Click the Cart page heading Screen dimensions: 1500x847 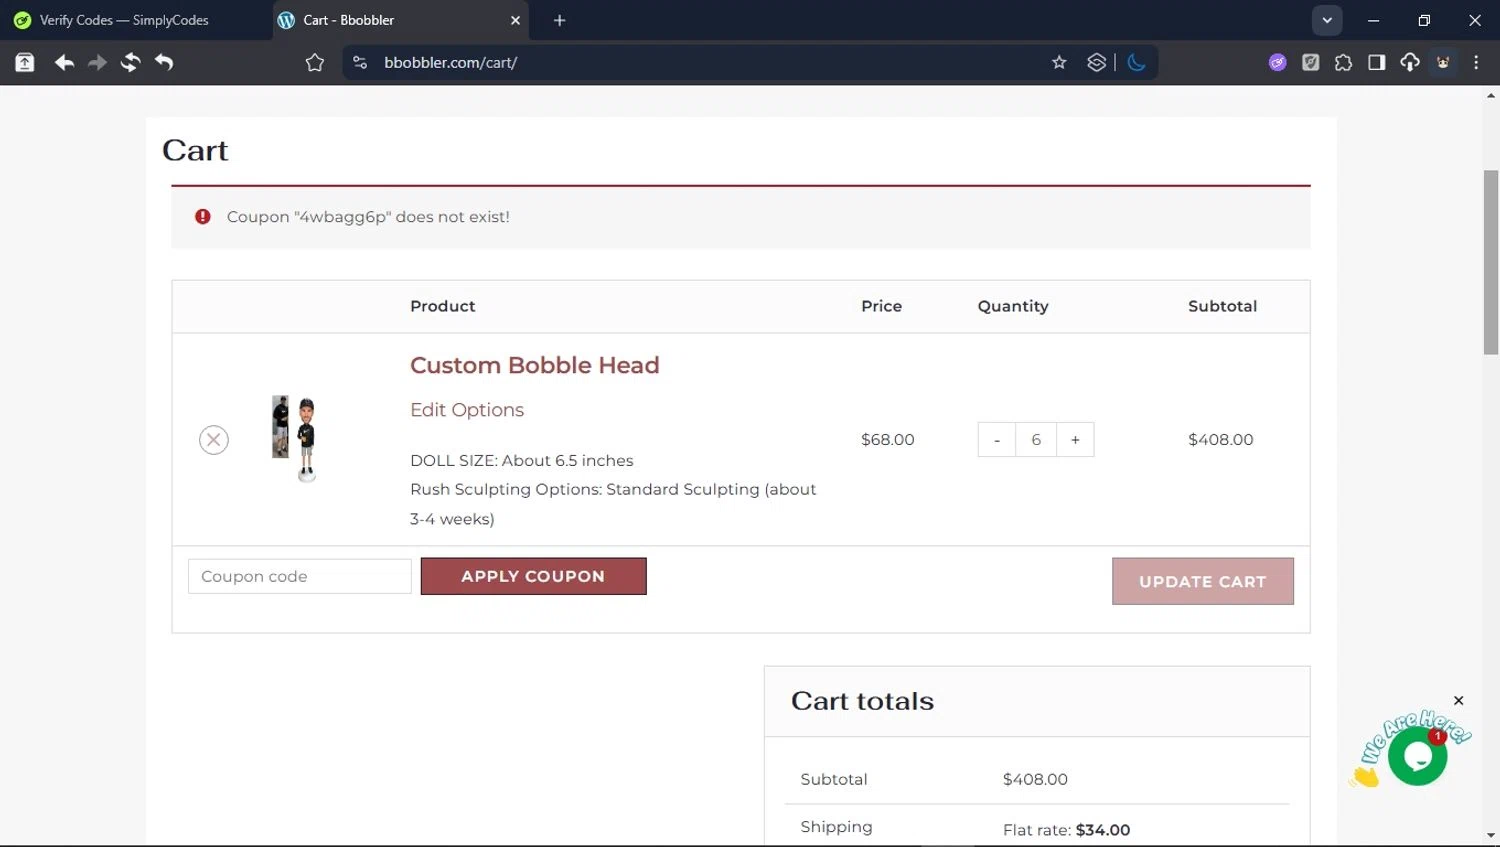point(195,150)
